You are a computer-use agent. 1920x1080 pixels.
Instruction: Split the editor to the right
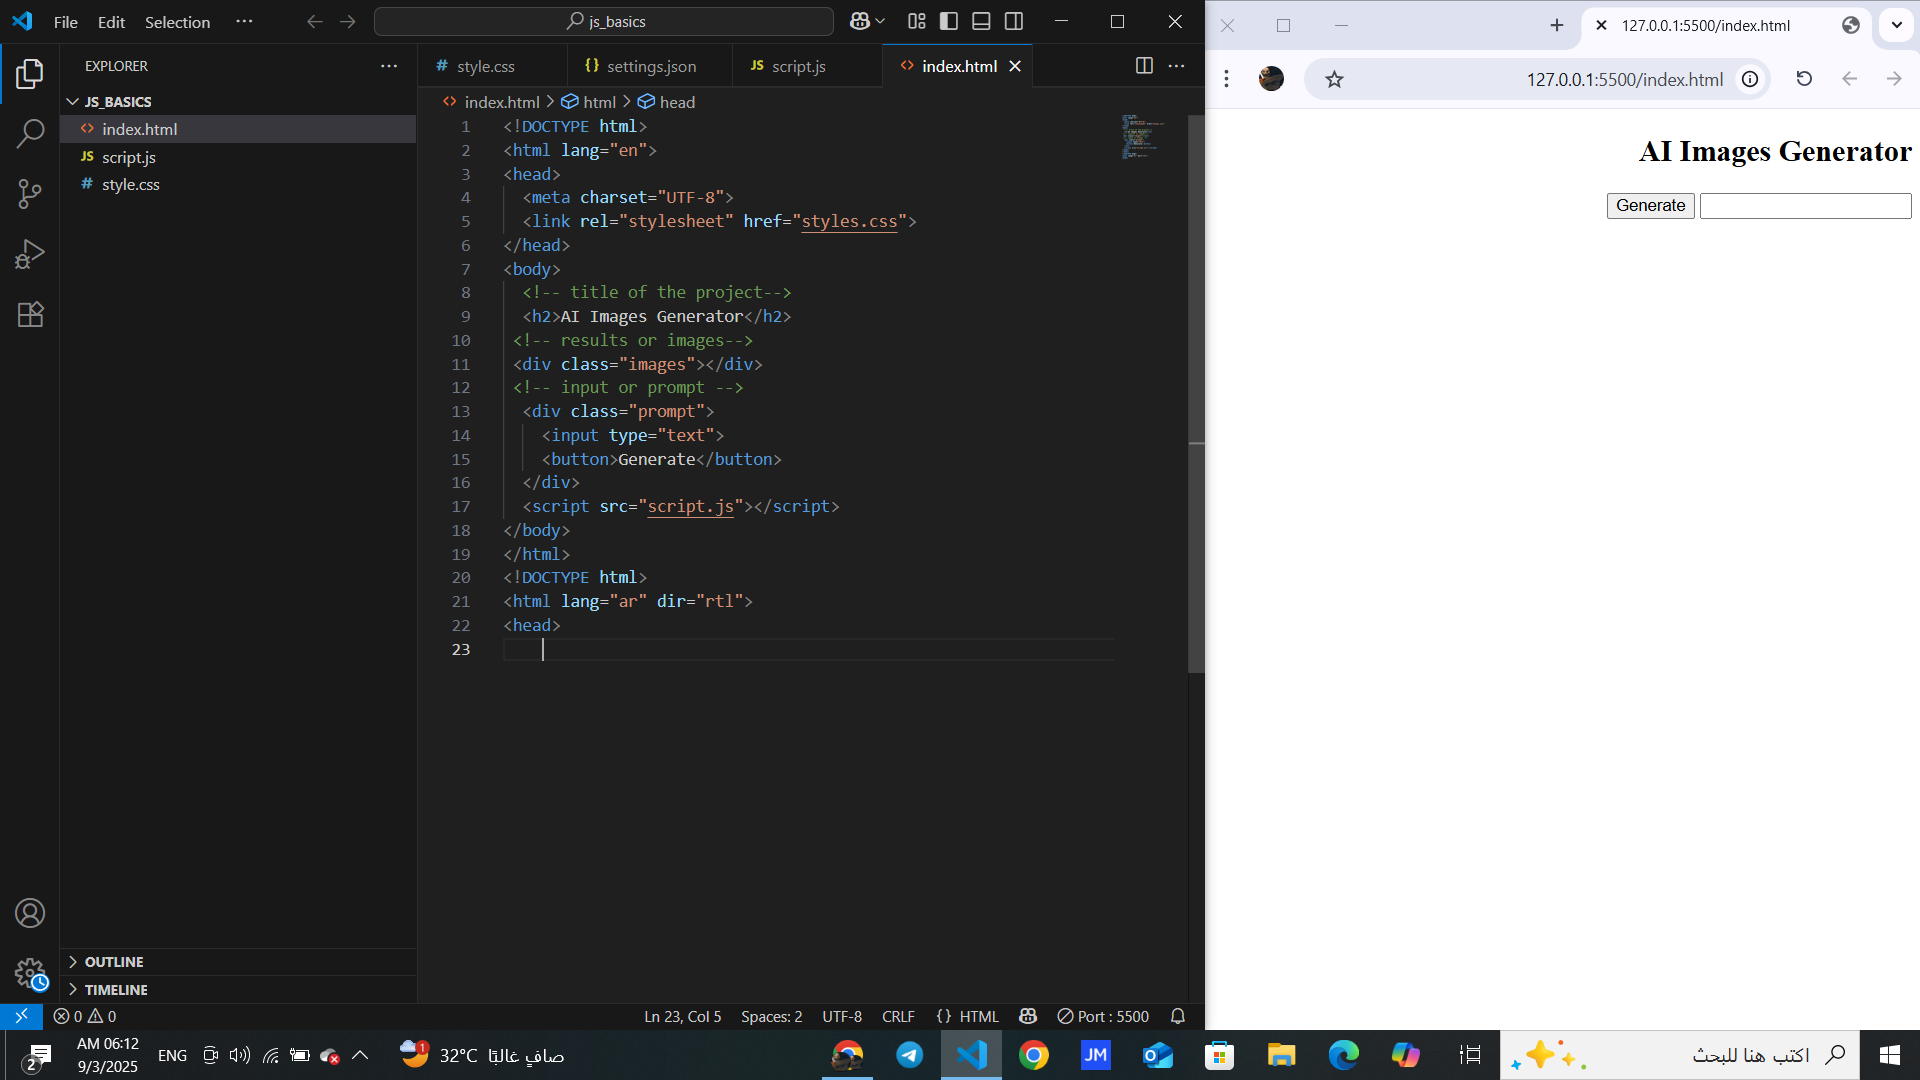(1144, 66)
